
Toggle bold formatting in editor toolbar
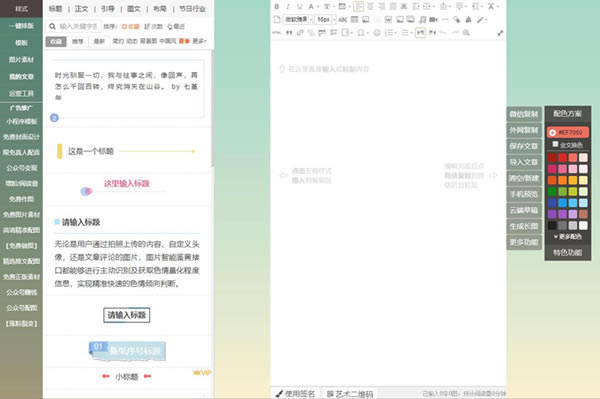[x=277, y=7]
